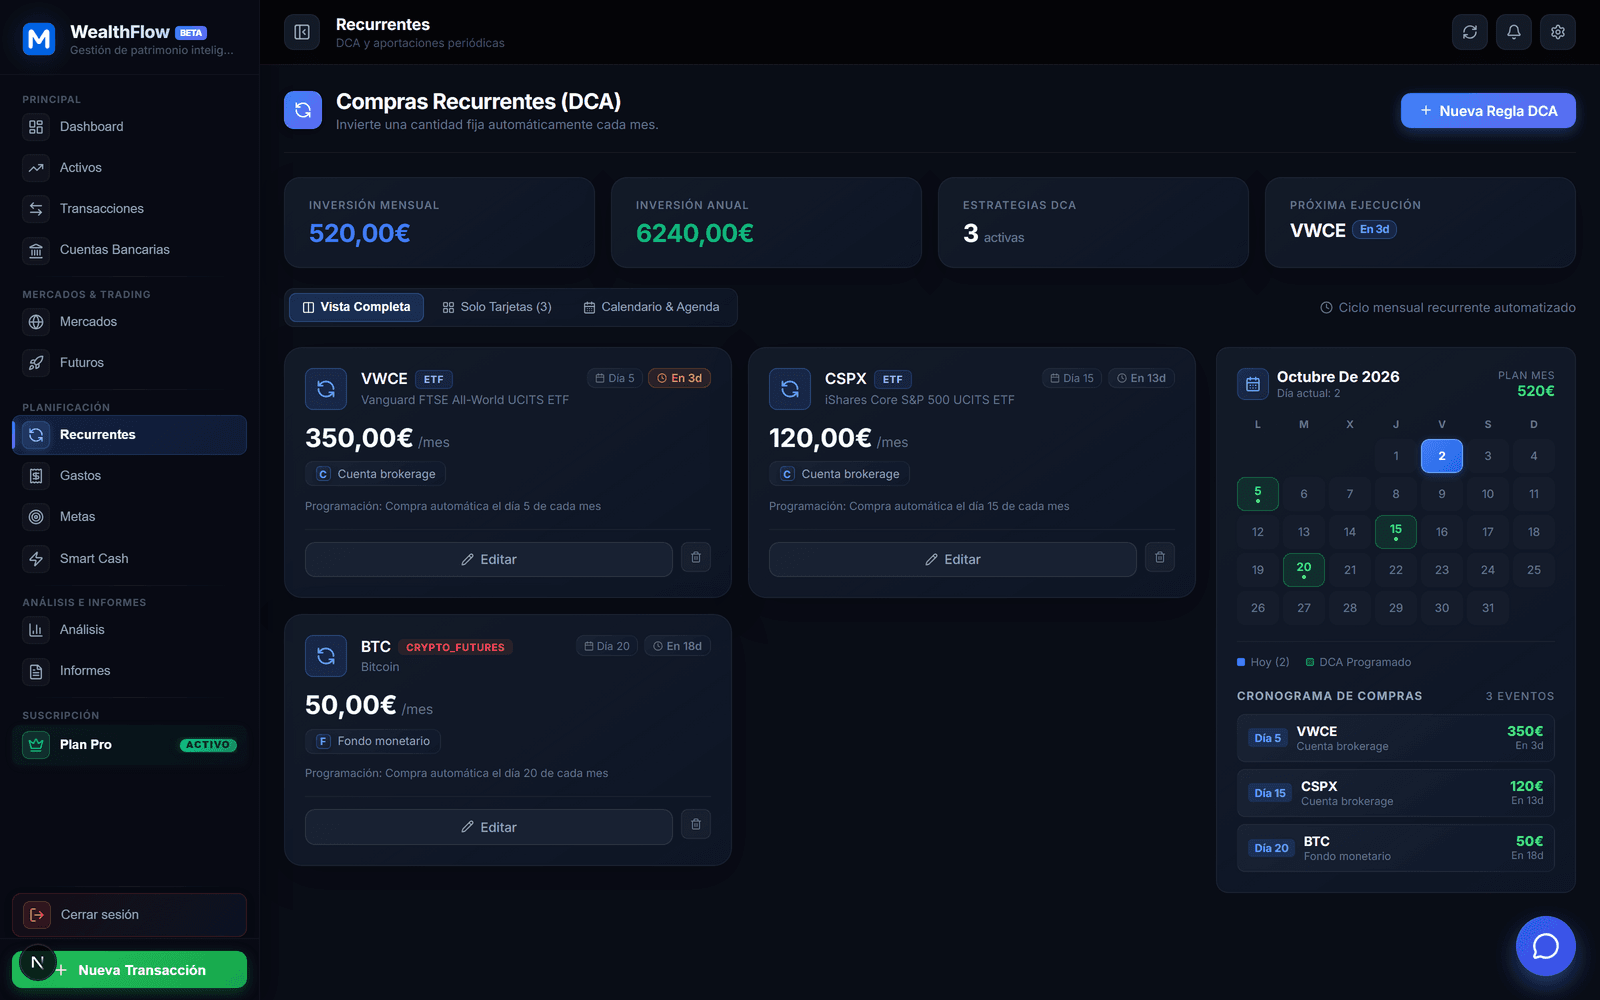Viewport: 1600px width, 1000px height.
Task: Select day 2 in calendar
Action: (1442, 456)
